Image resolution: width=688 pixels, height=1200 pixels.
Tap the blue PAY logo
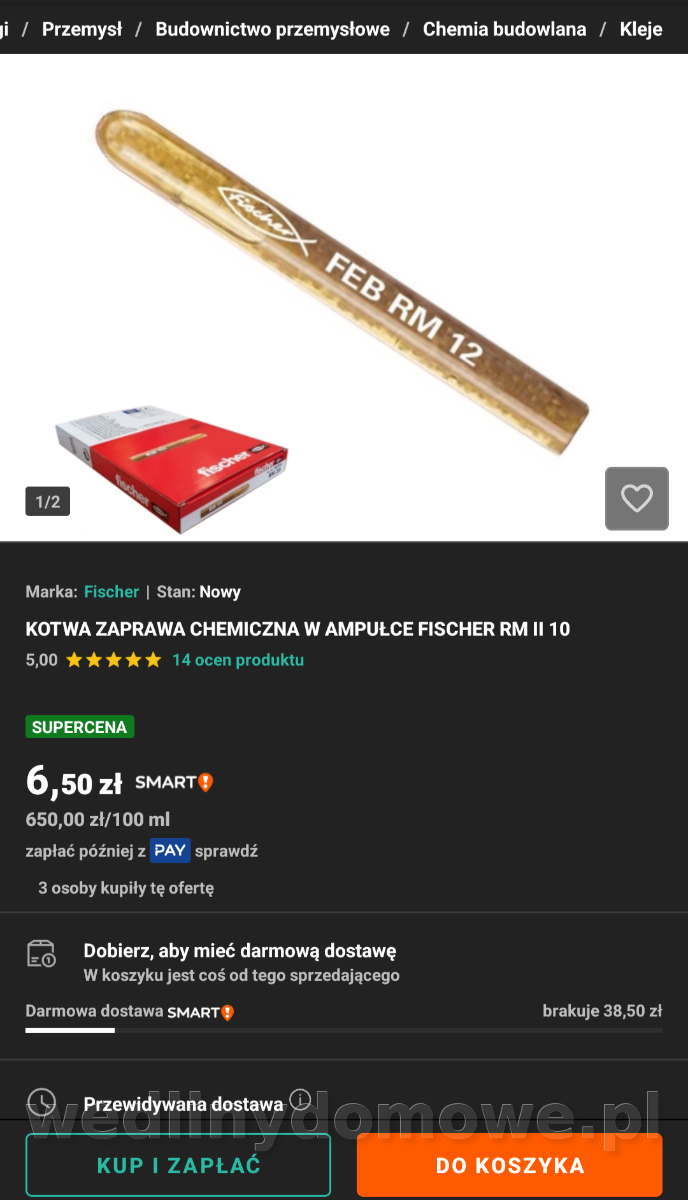(170, 851)
